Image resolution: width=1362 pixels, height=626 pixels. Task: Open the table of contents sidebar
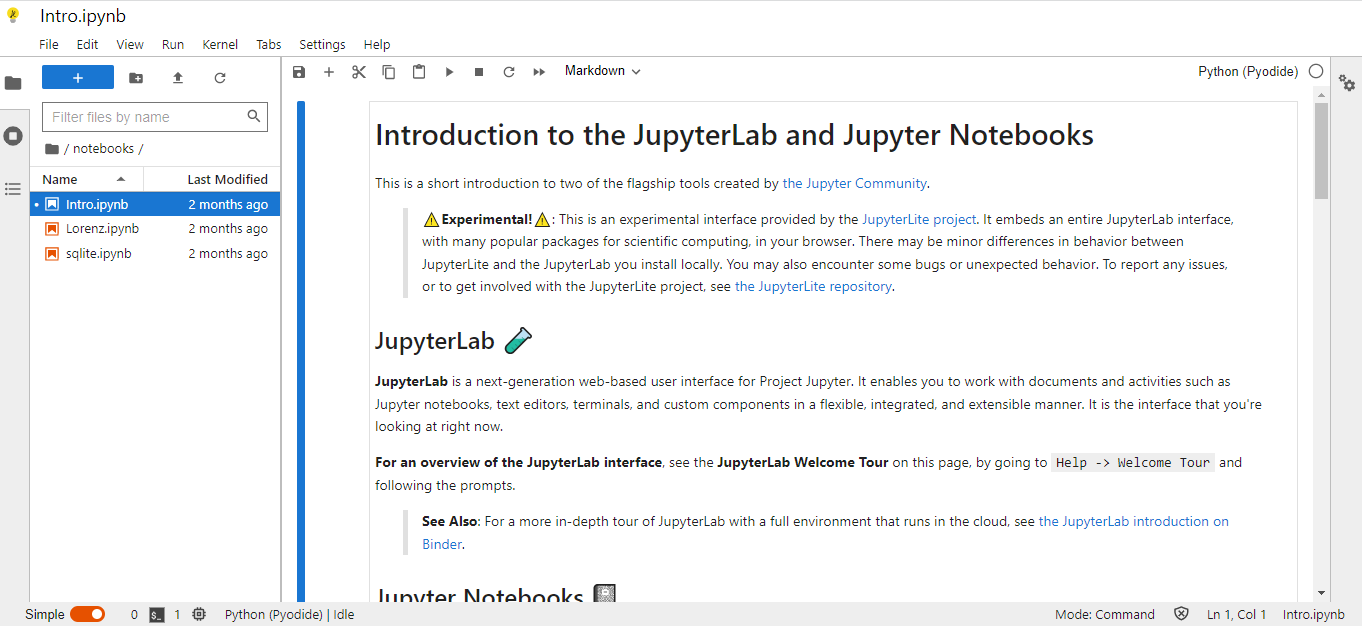tap(13, 189)
